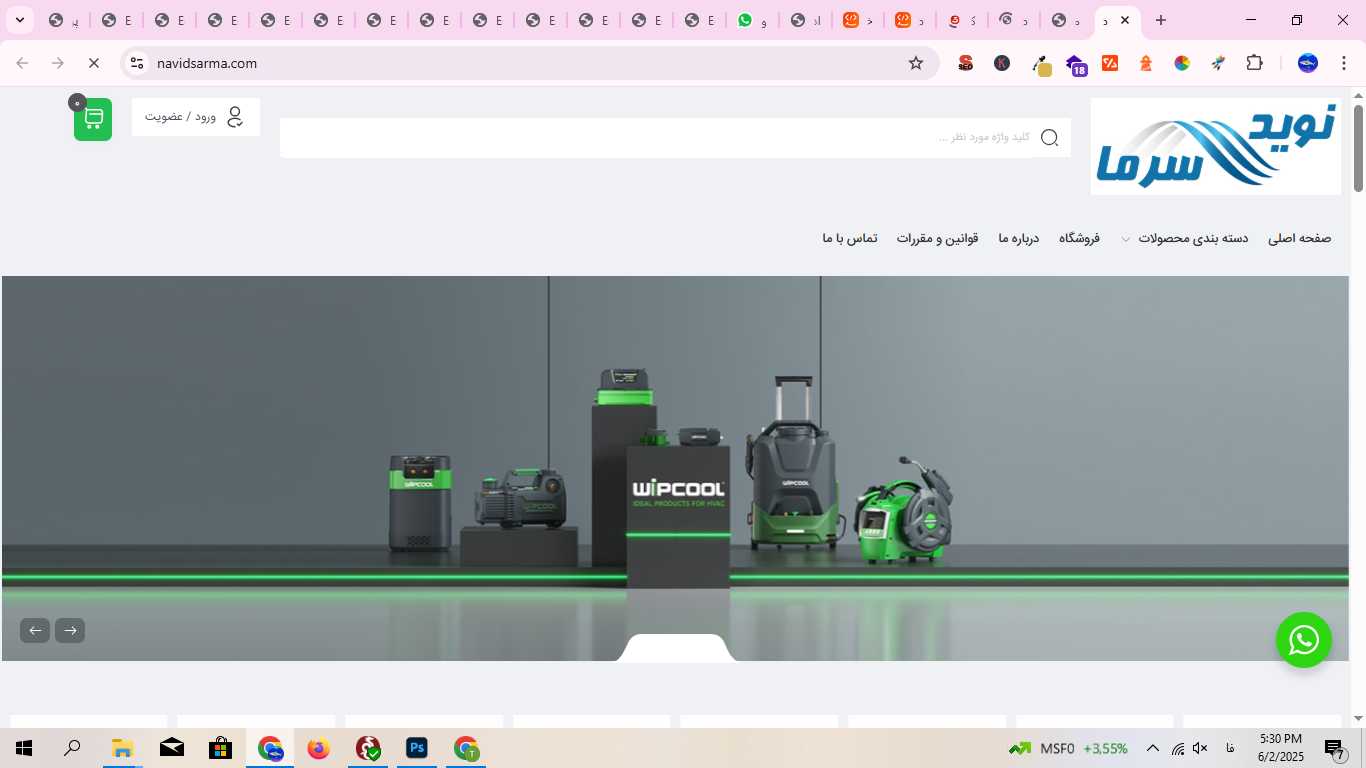Go back with browser back arrow
Image resolution: width=1366 pixels, height=768 pixels.
point(22,63)
